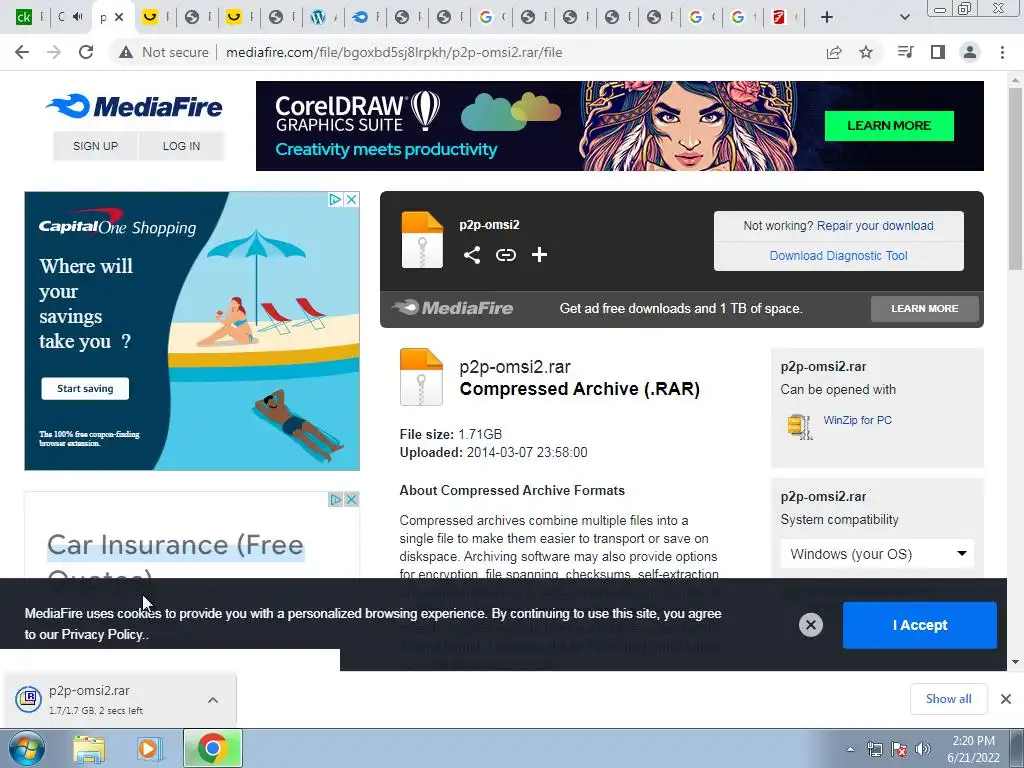Launch Windows Media Player from taskbar
Viewport: 1024px width, 768px height.
click(150, 749)
